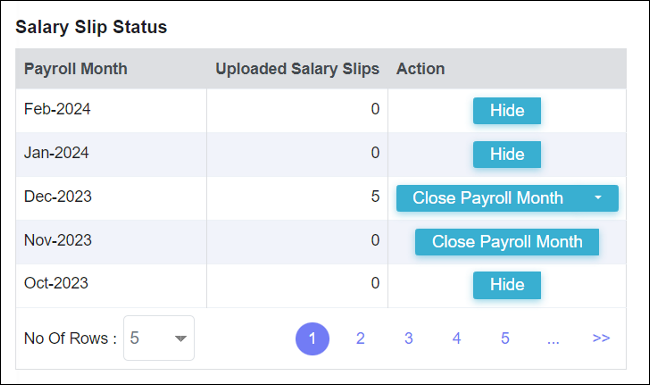This screenshot has width=650, height=385.
Task: Expand dropdown arrow on Dec-2023 action button
Action: pyautogui.click(x=598, y=198)
